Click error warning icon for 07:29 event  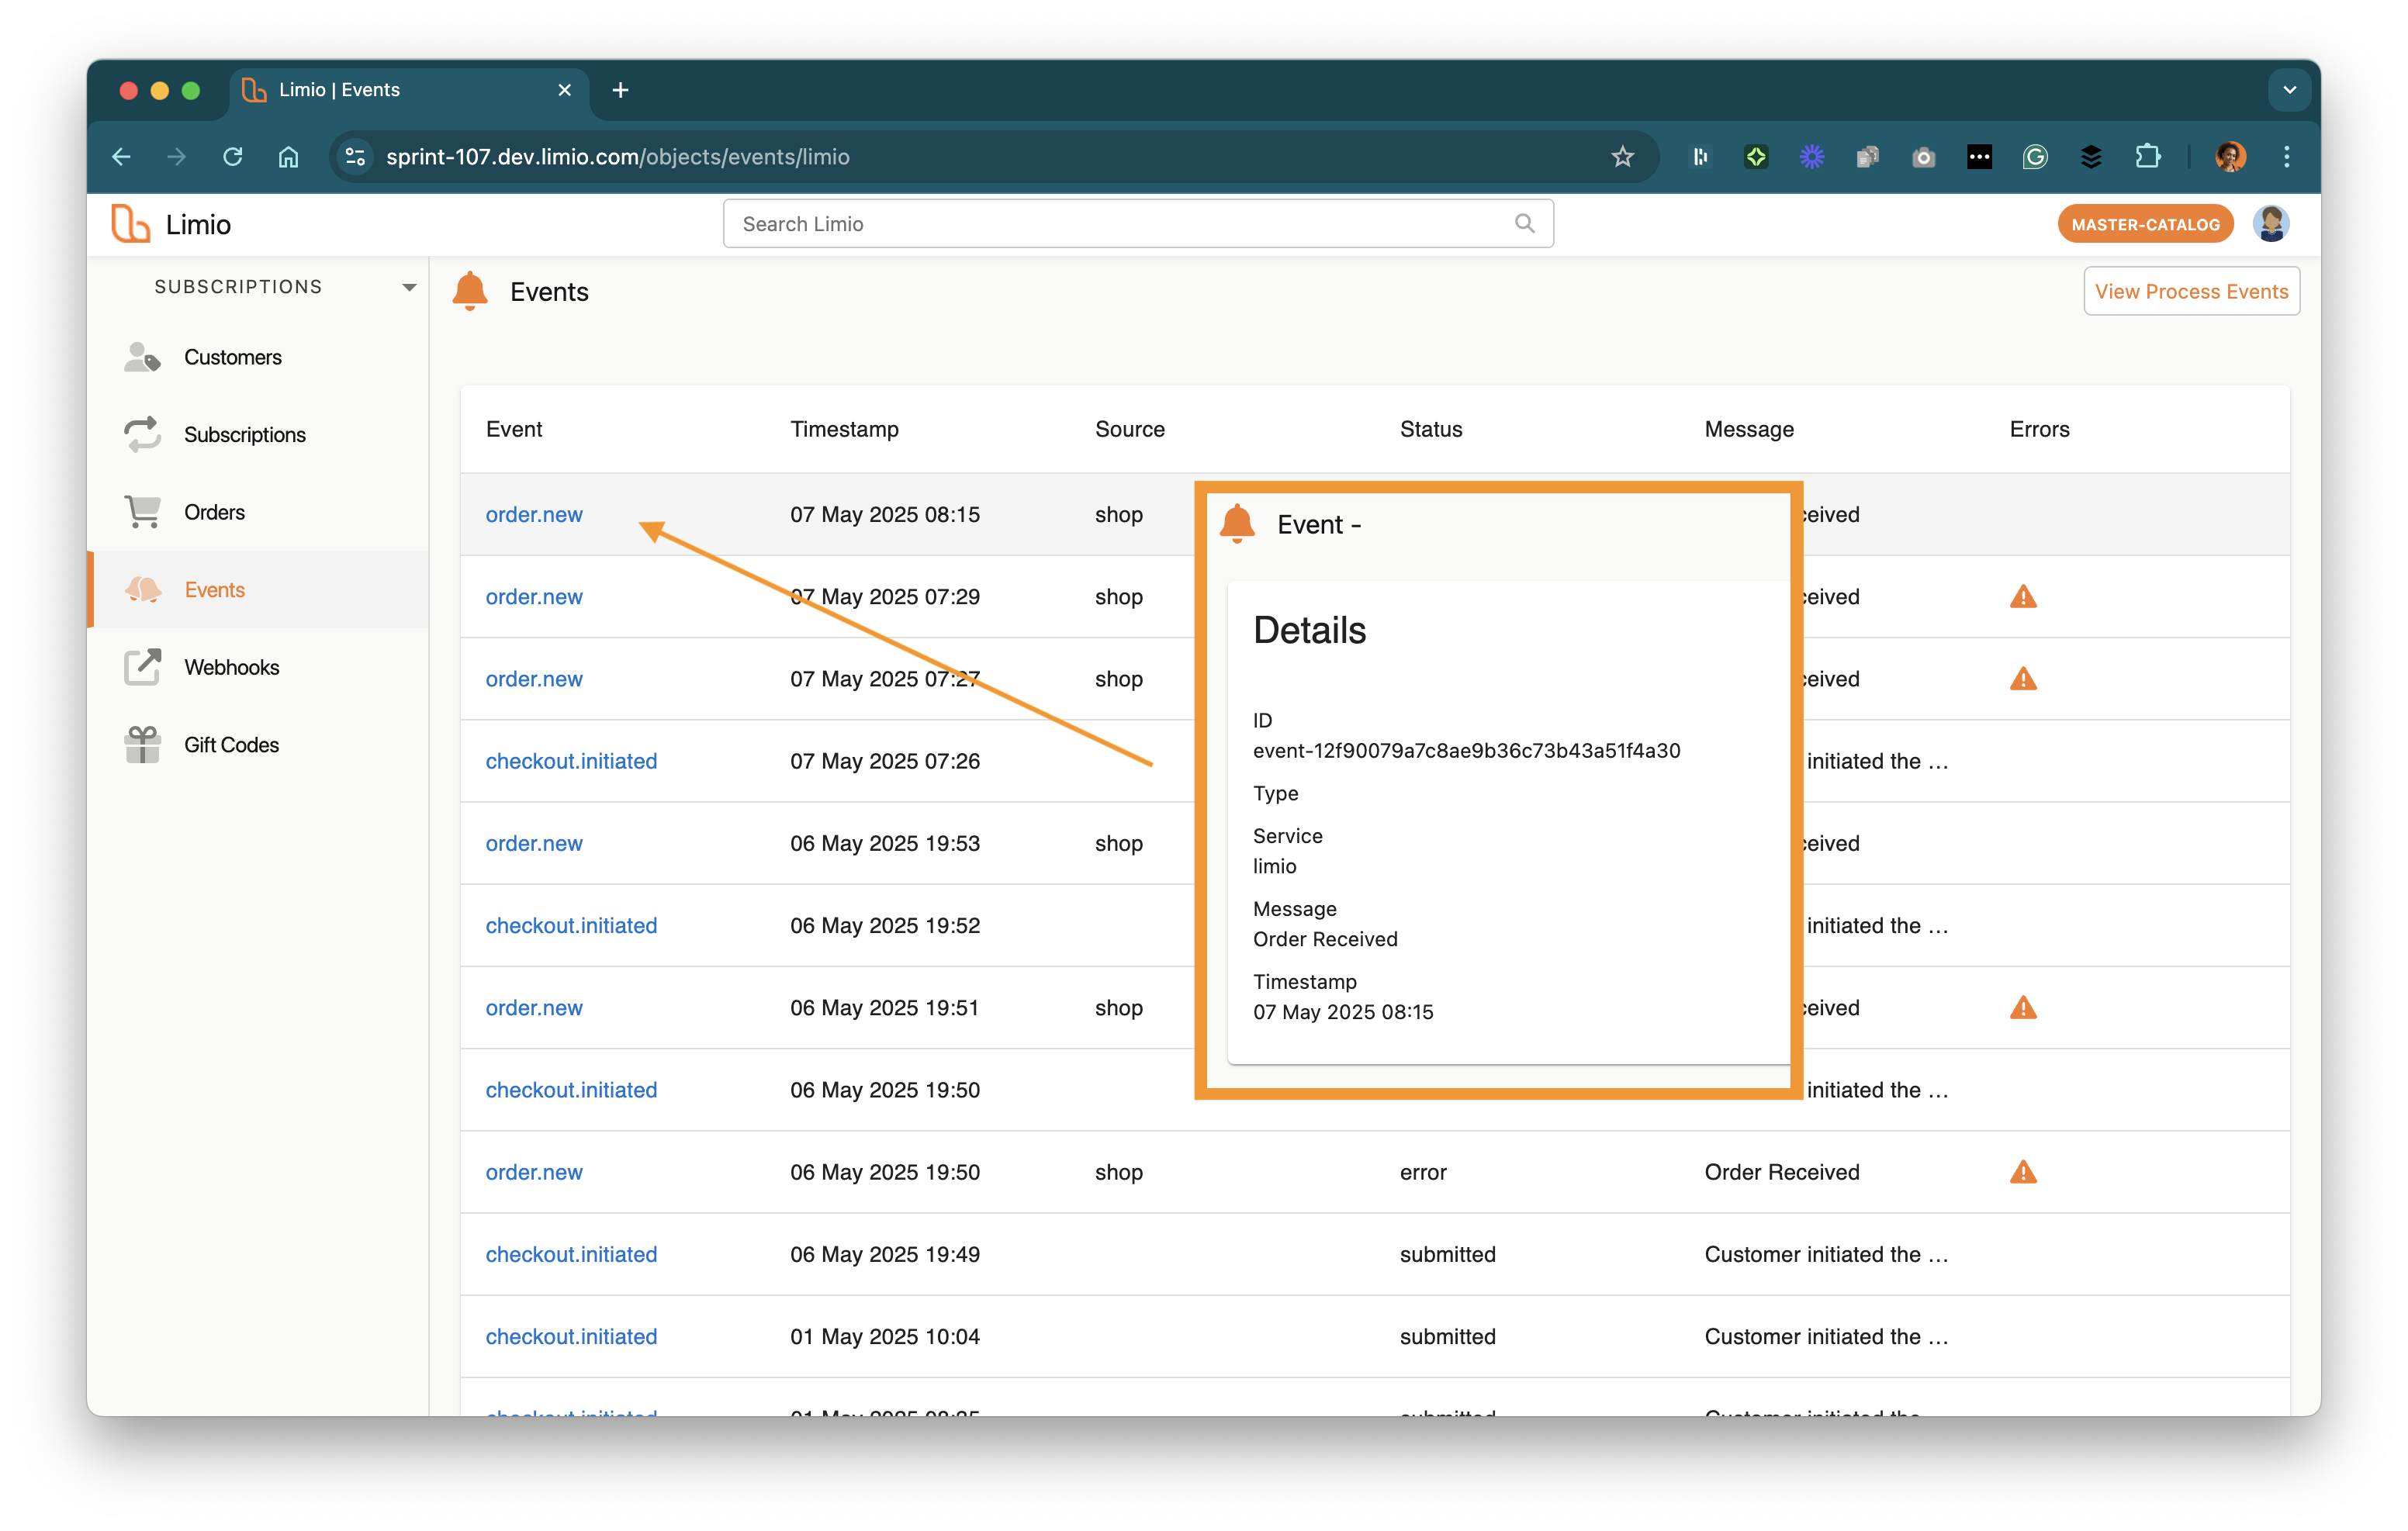click(2023, 597)
